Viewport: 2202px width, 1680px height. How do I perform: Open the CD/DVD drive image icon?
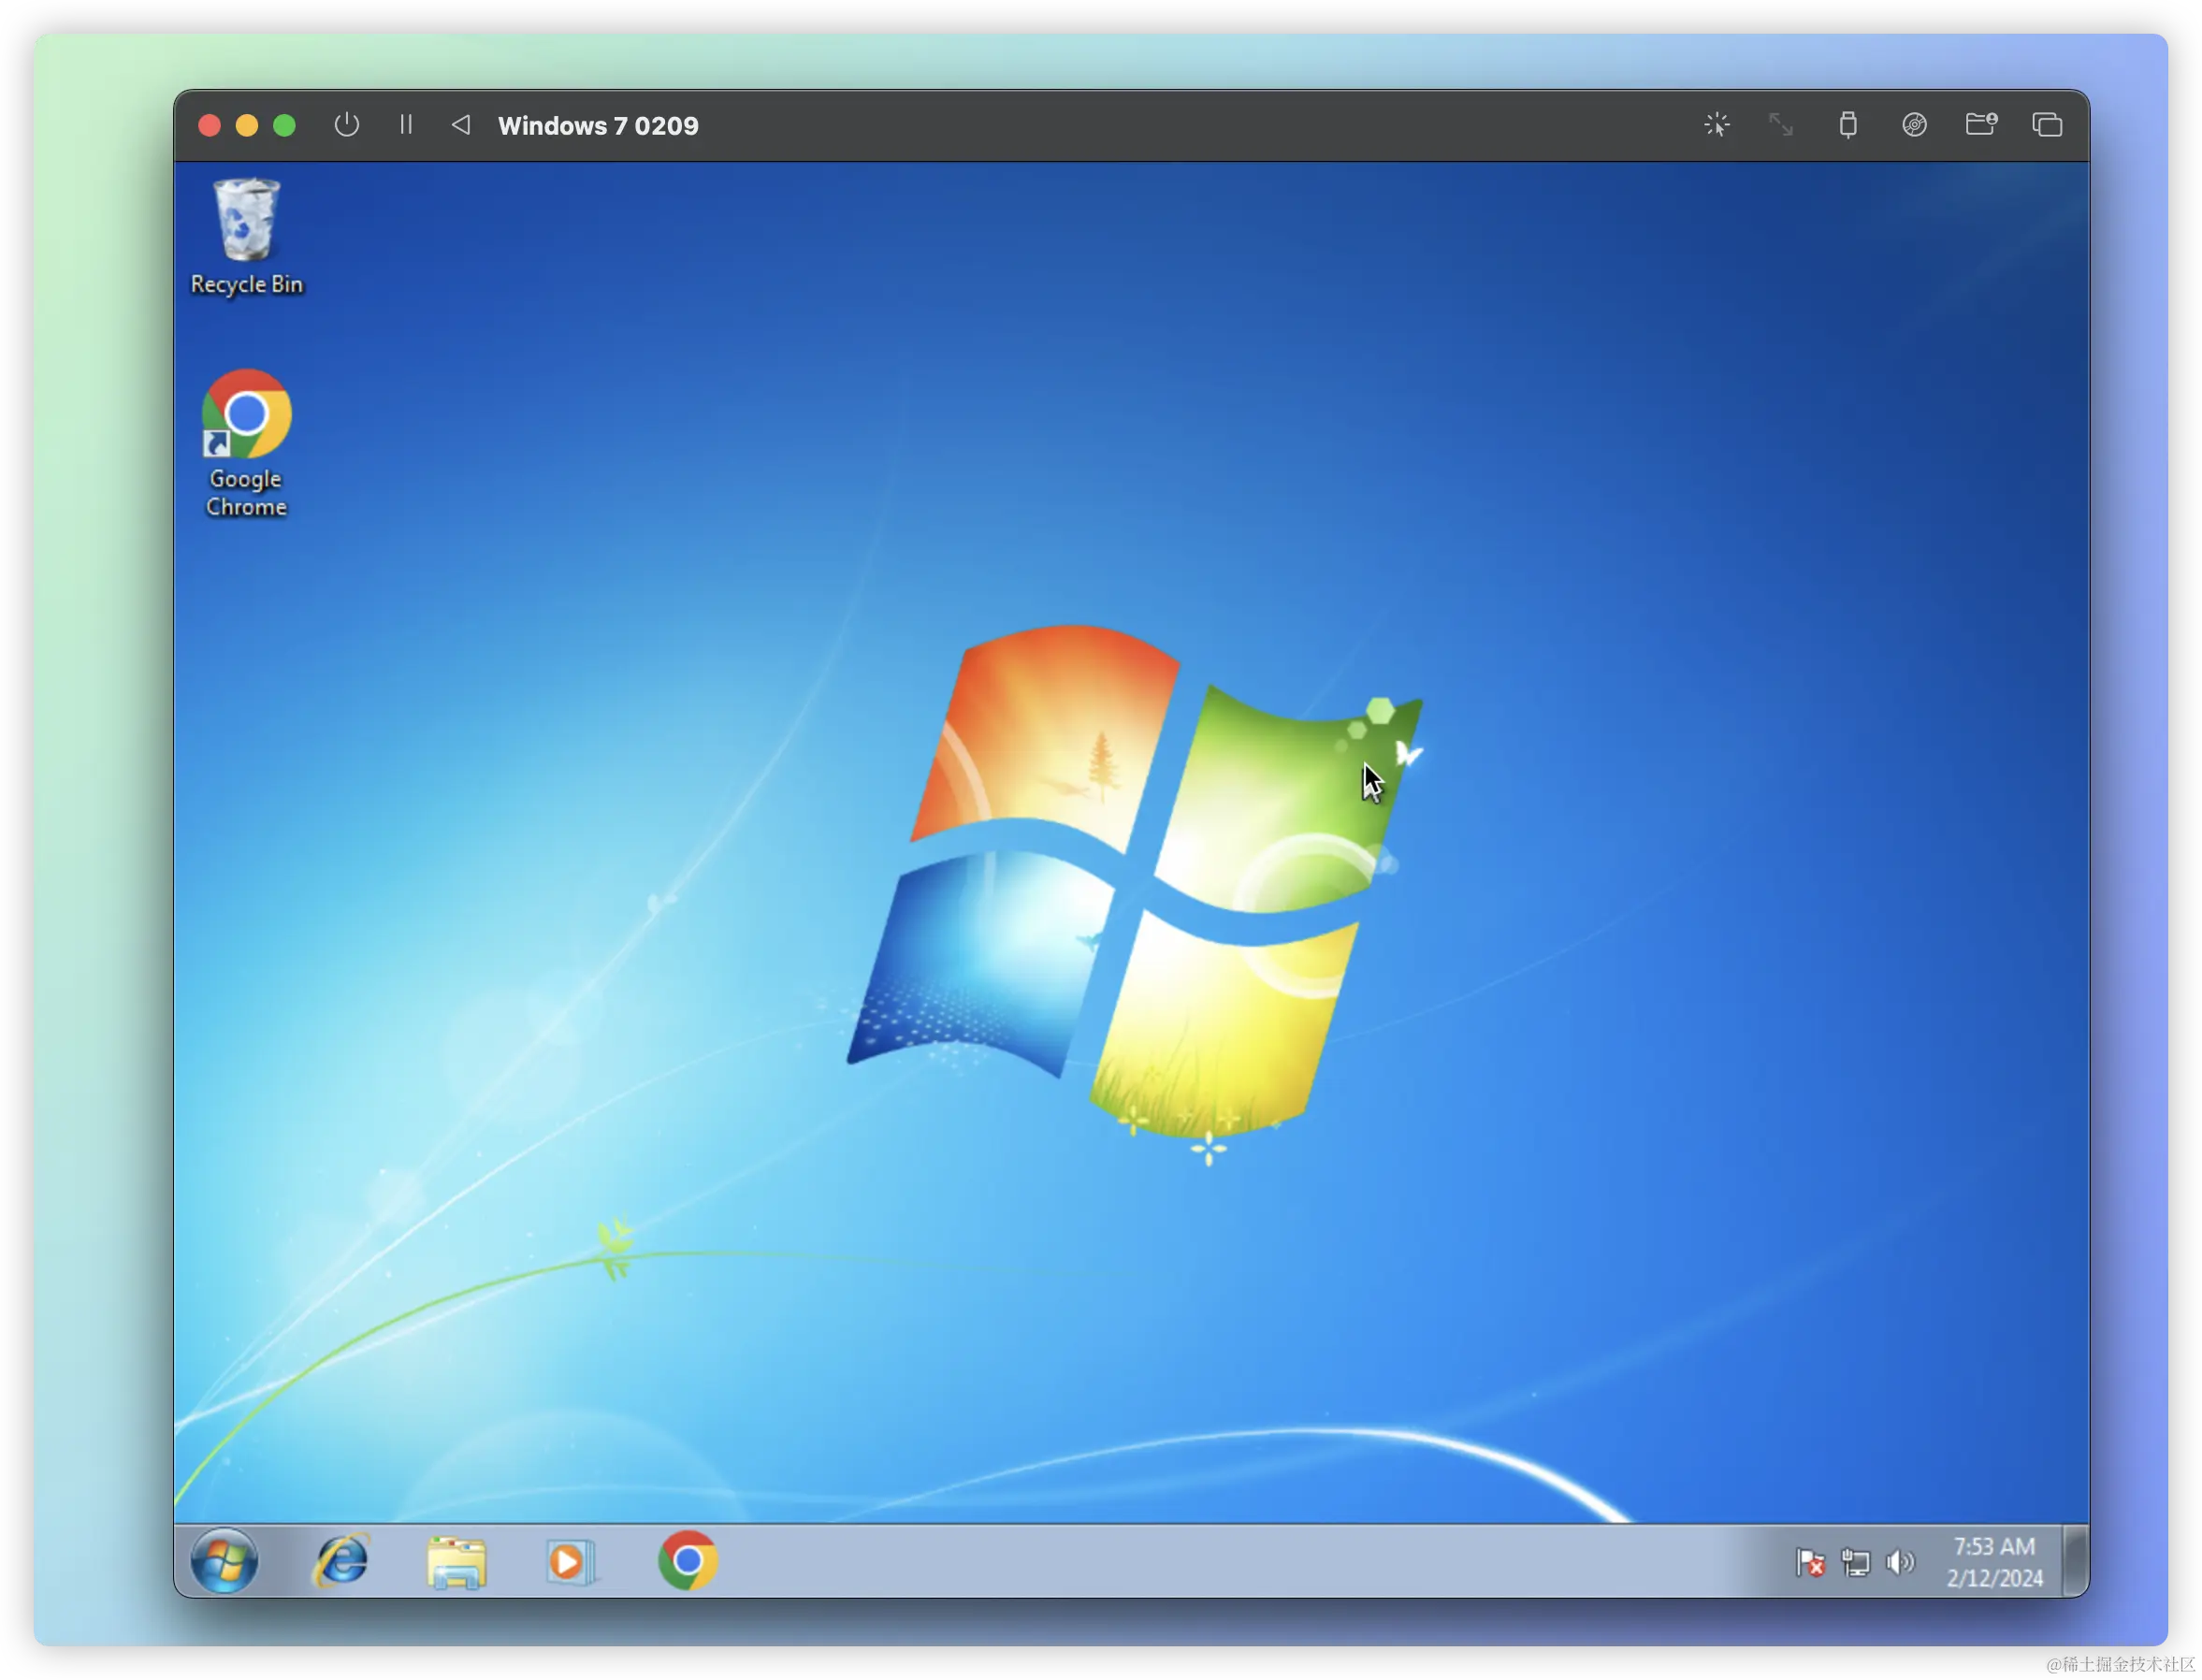tap(1914, 125)
